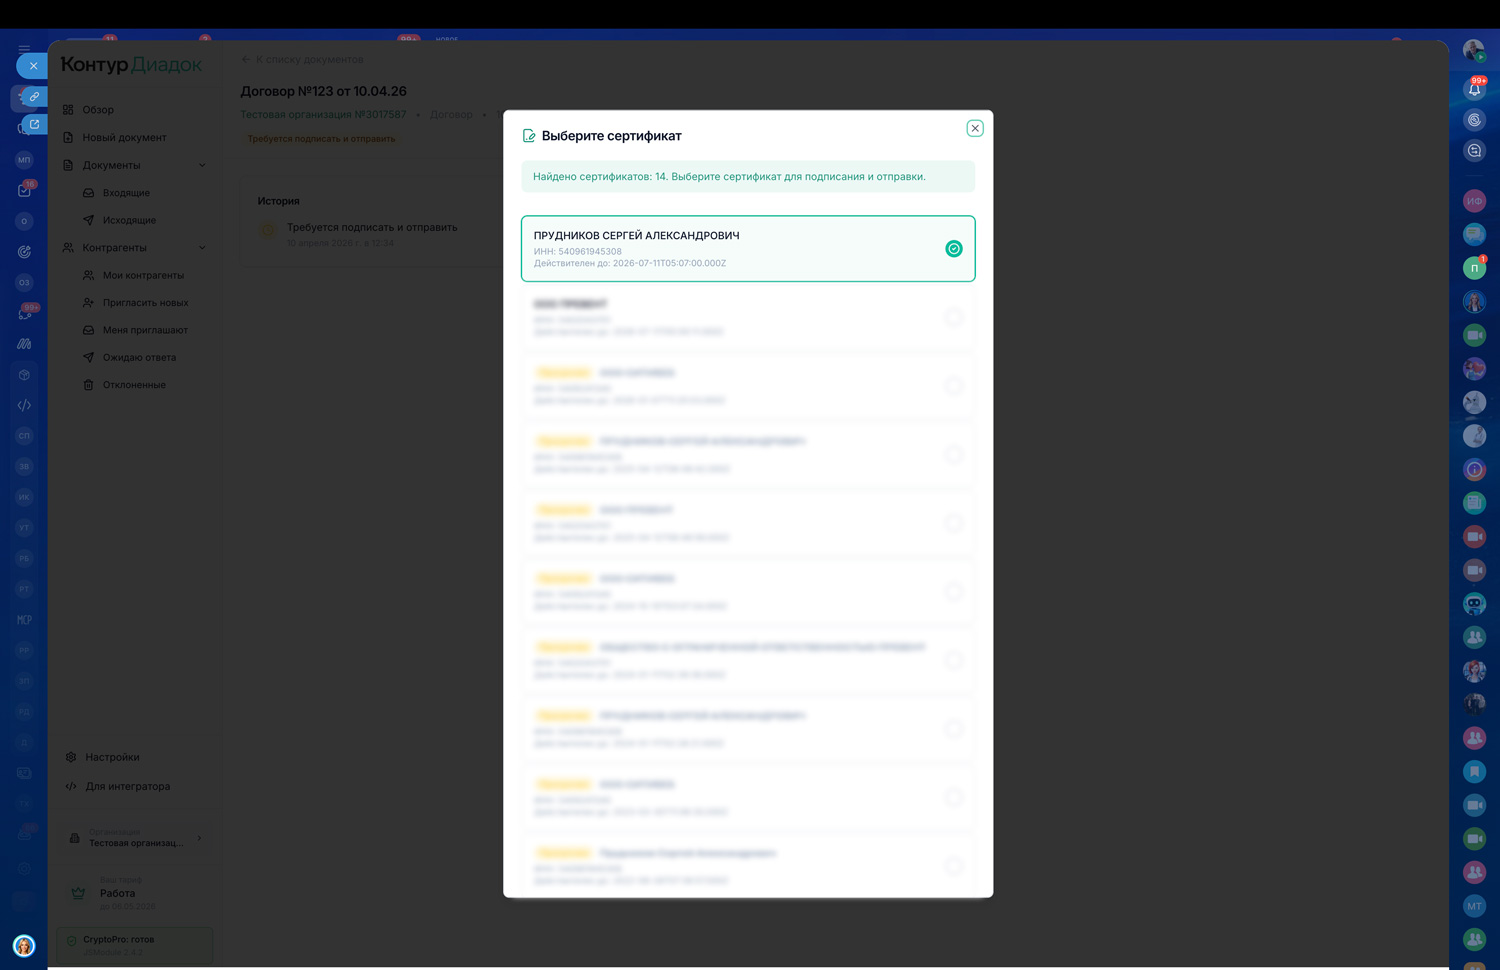The height and width of the screenshot is (970, 1500).
Task: Collapse the Контрагенты section chevron
Action: point(202,248)
